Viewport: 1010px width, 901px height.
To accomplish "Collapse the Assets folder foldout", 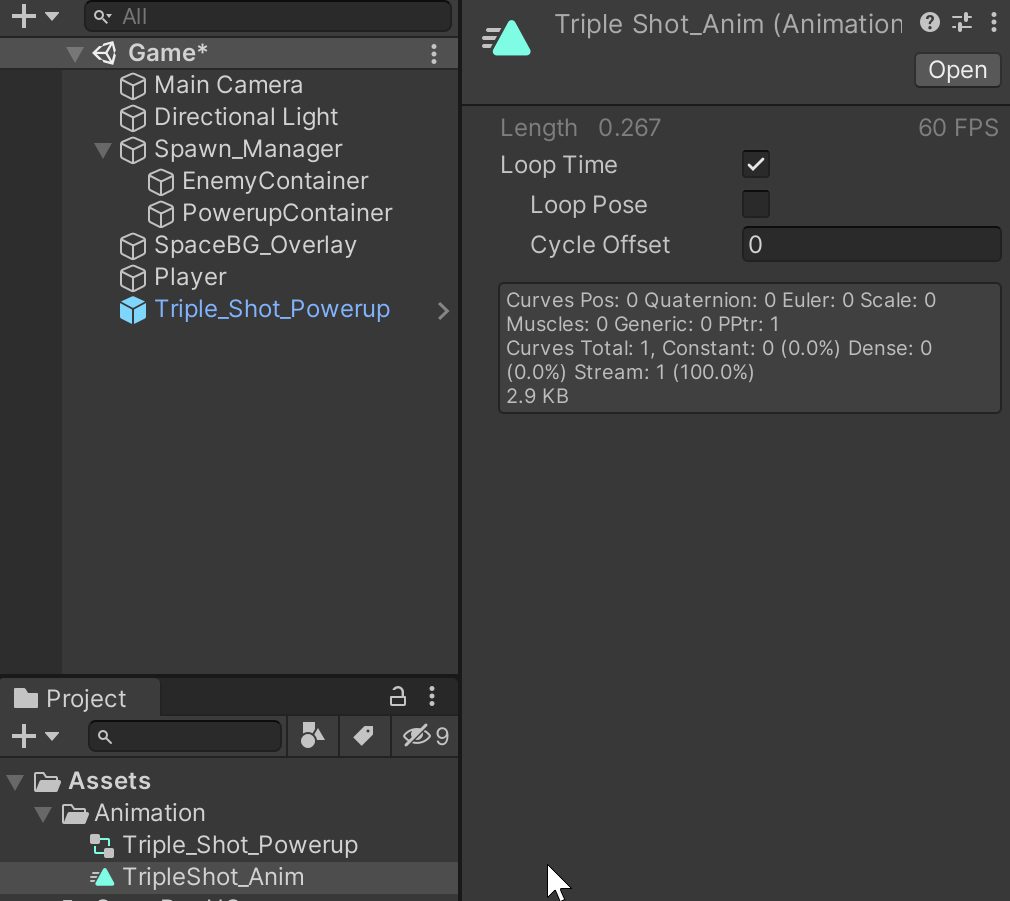I will pyautogui.click(x=15, y=782).
